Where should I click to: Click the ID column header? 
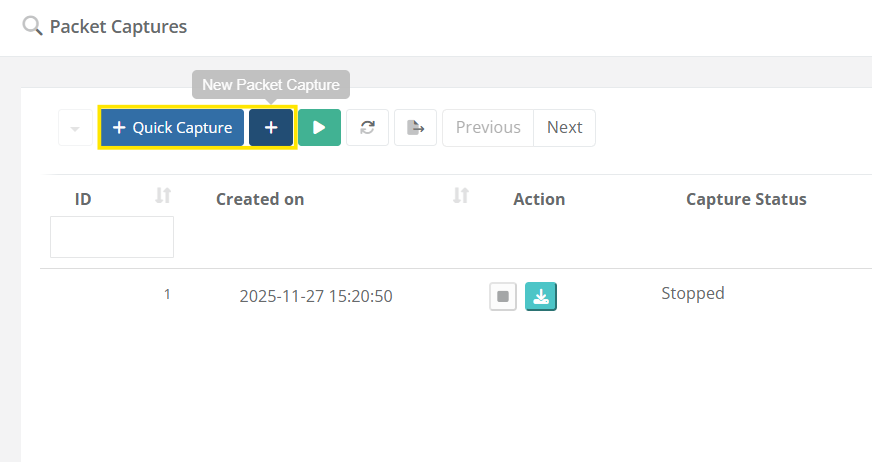pos(84,199)
